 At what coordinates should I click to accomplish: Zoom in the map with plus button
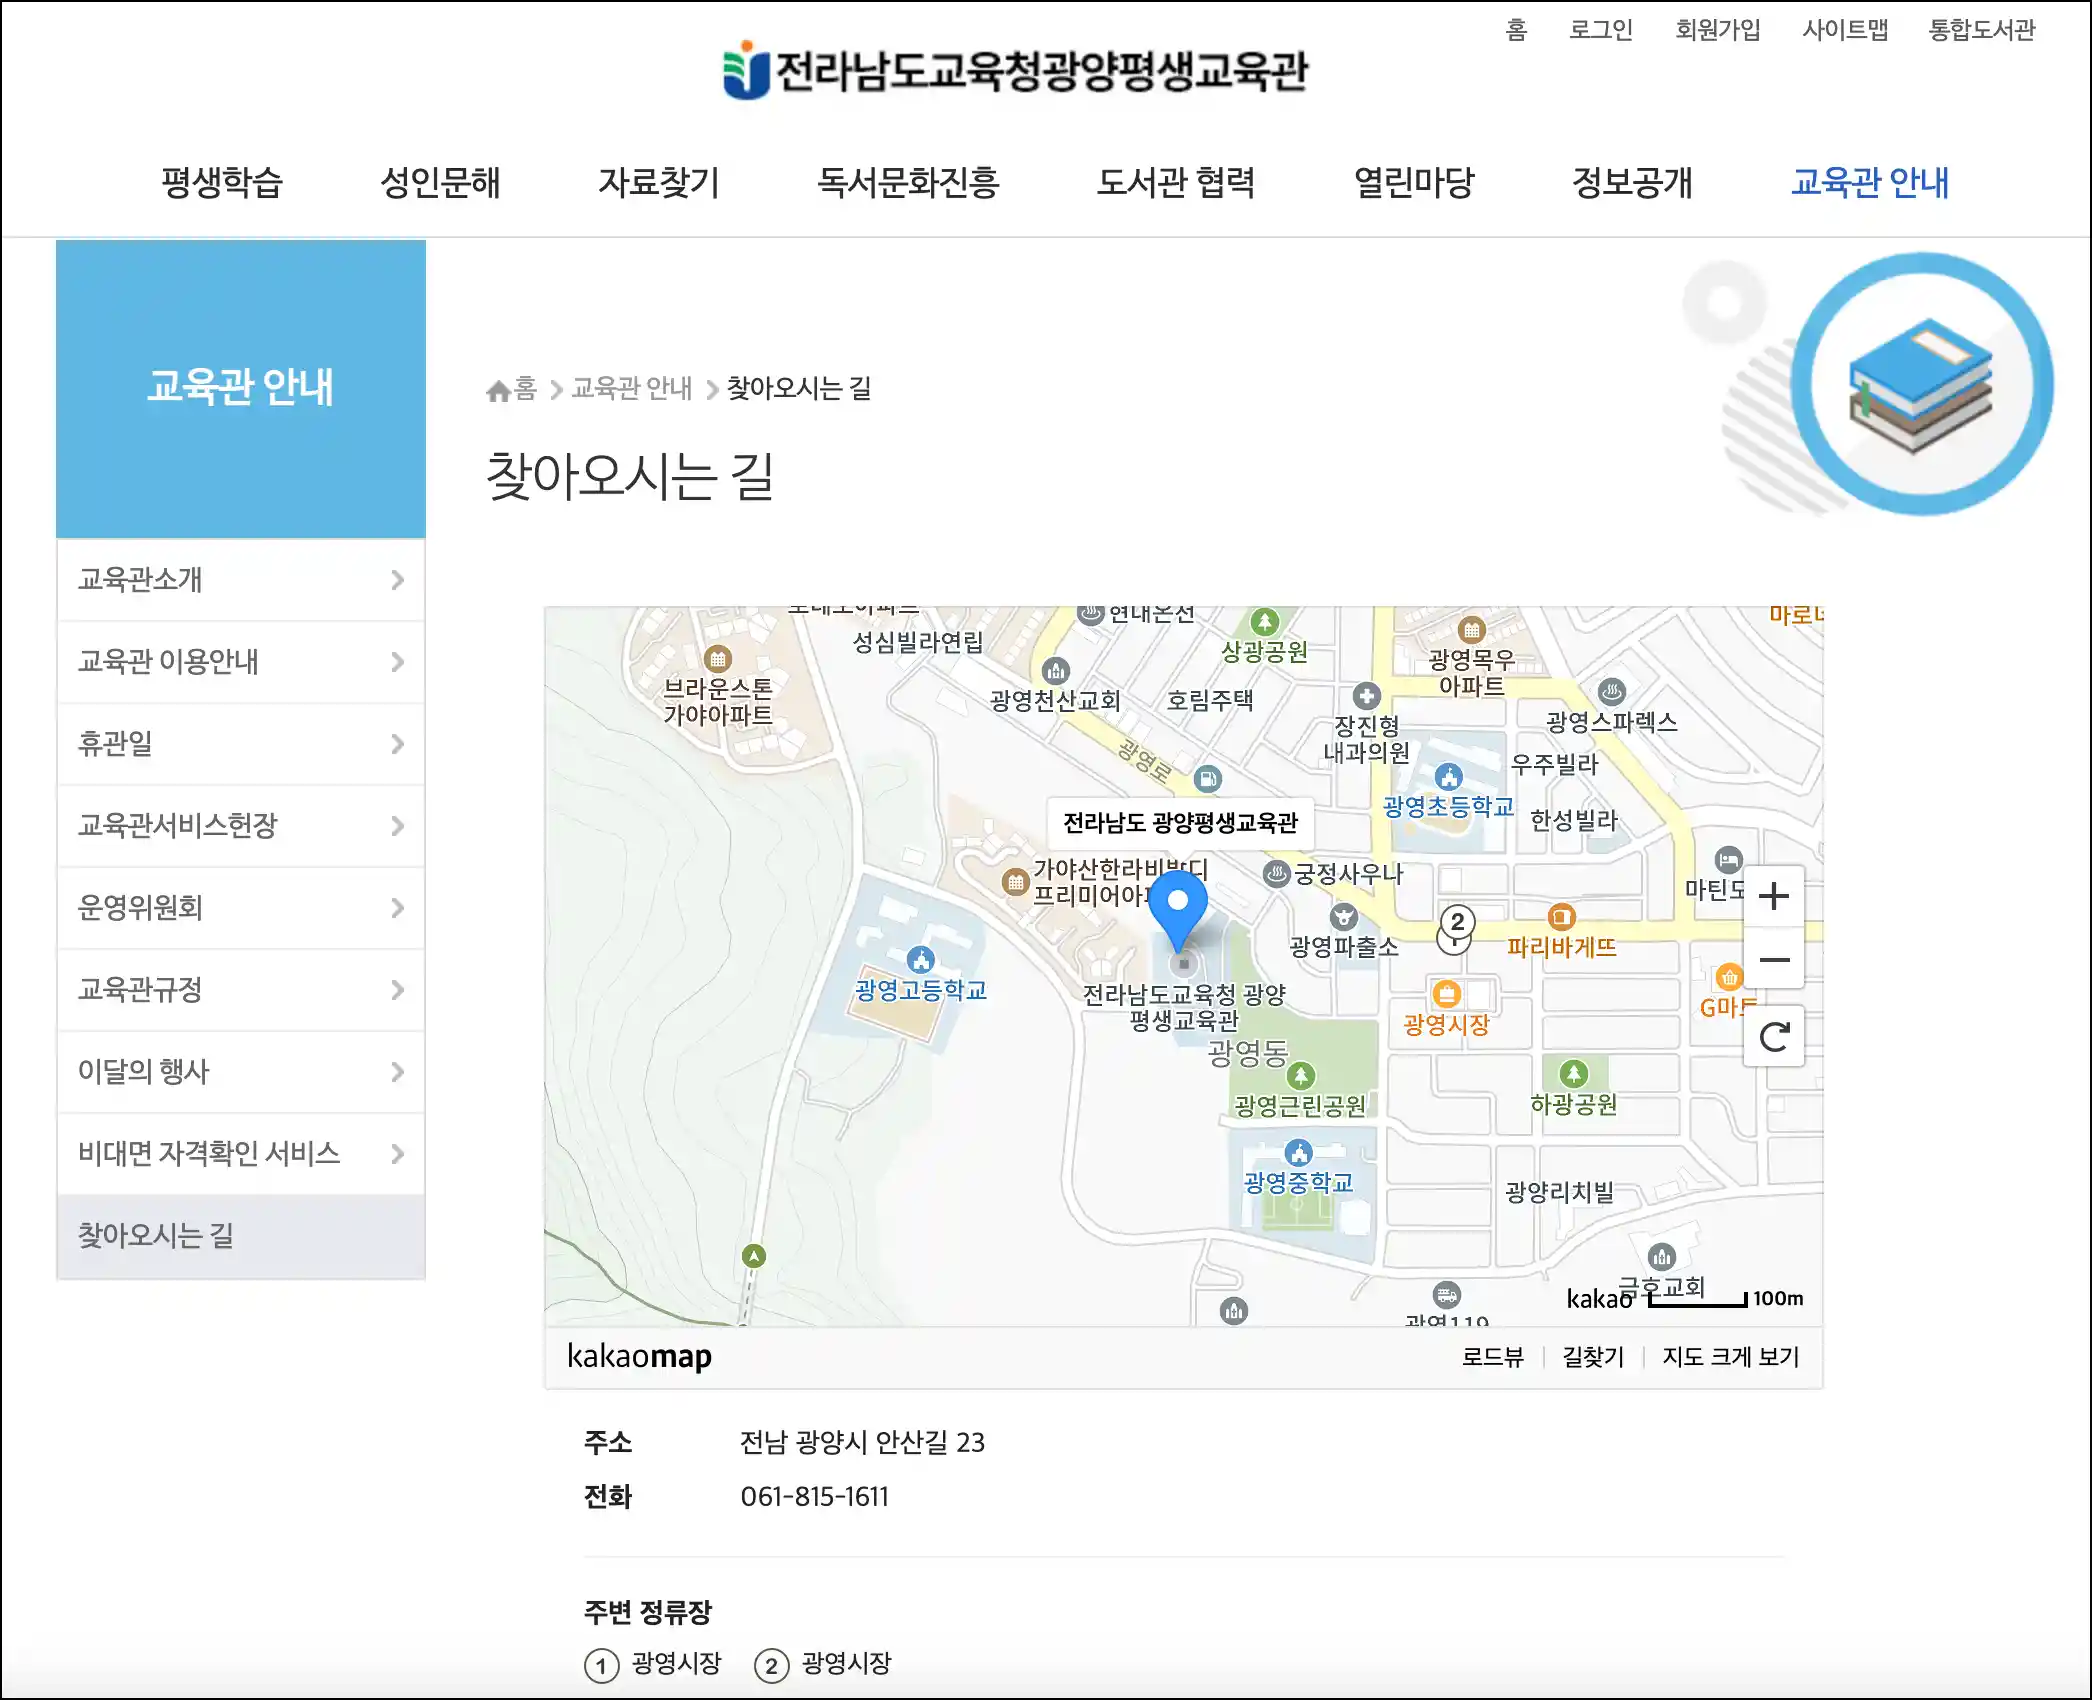[1773, 896]
